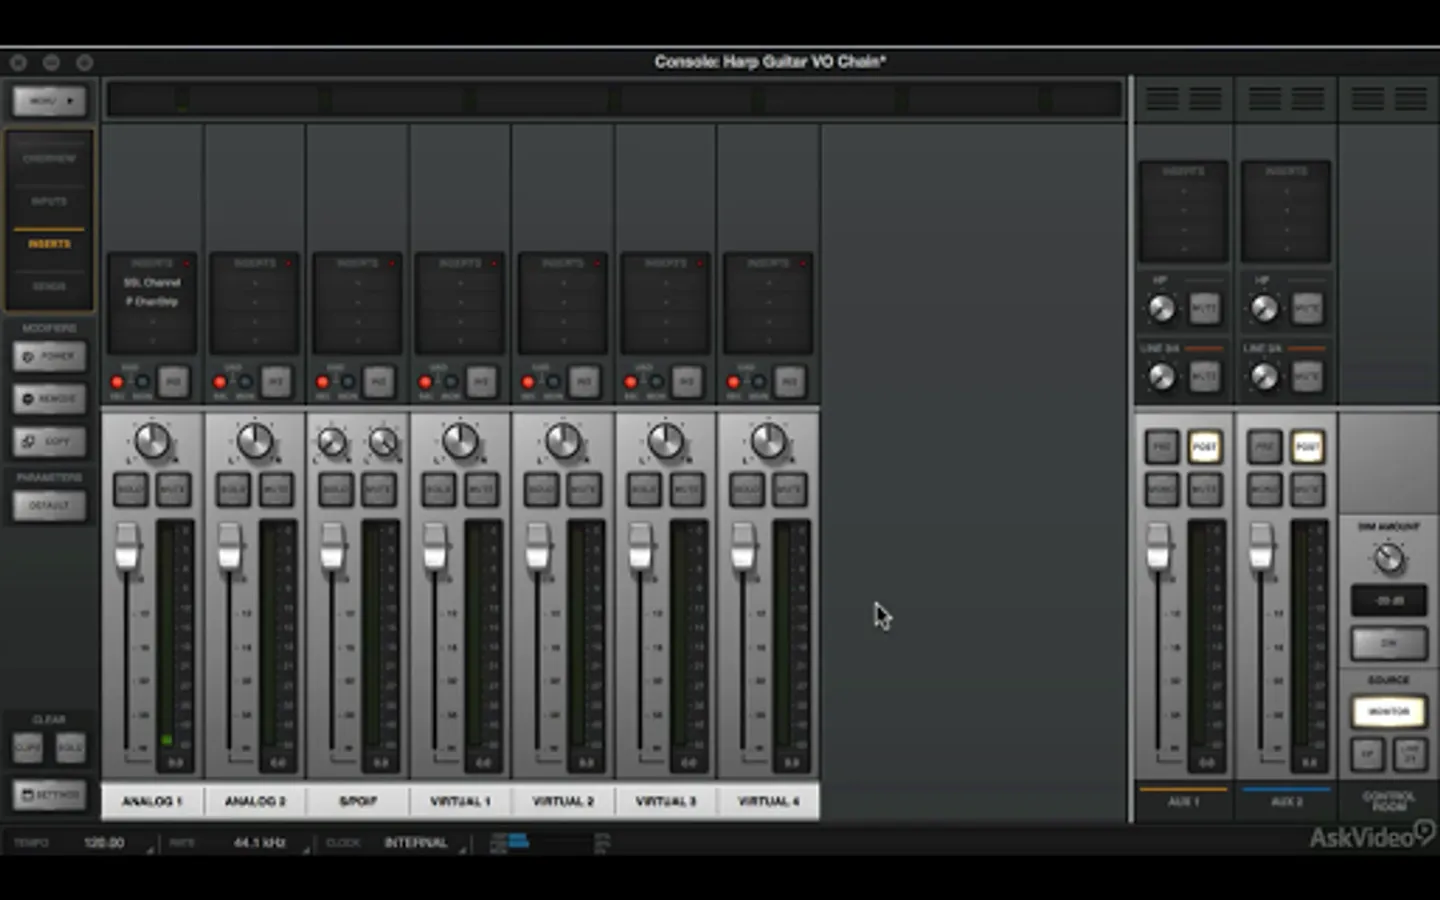Open the P ChanStrip insert on Analog 1
The height and width of the screenshot is (900, 1440).
(152, 302)
